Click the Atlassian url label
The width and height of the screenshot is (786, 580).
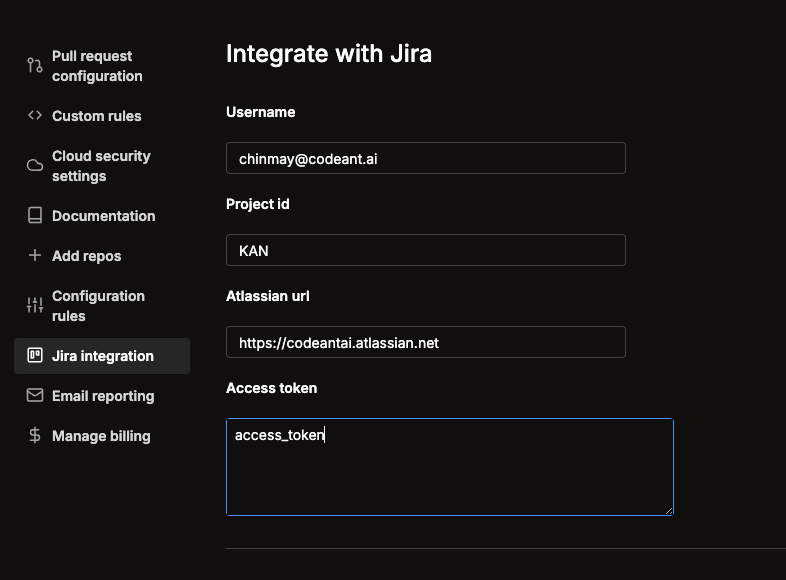(268, 296)
